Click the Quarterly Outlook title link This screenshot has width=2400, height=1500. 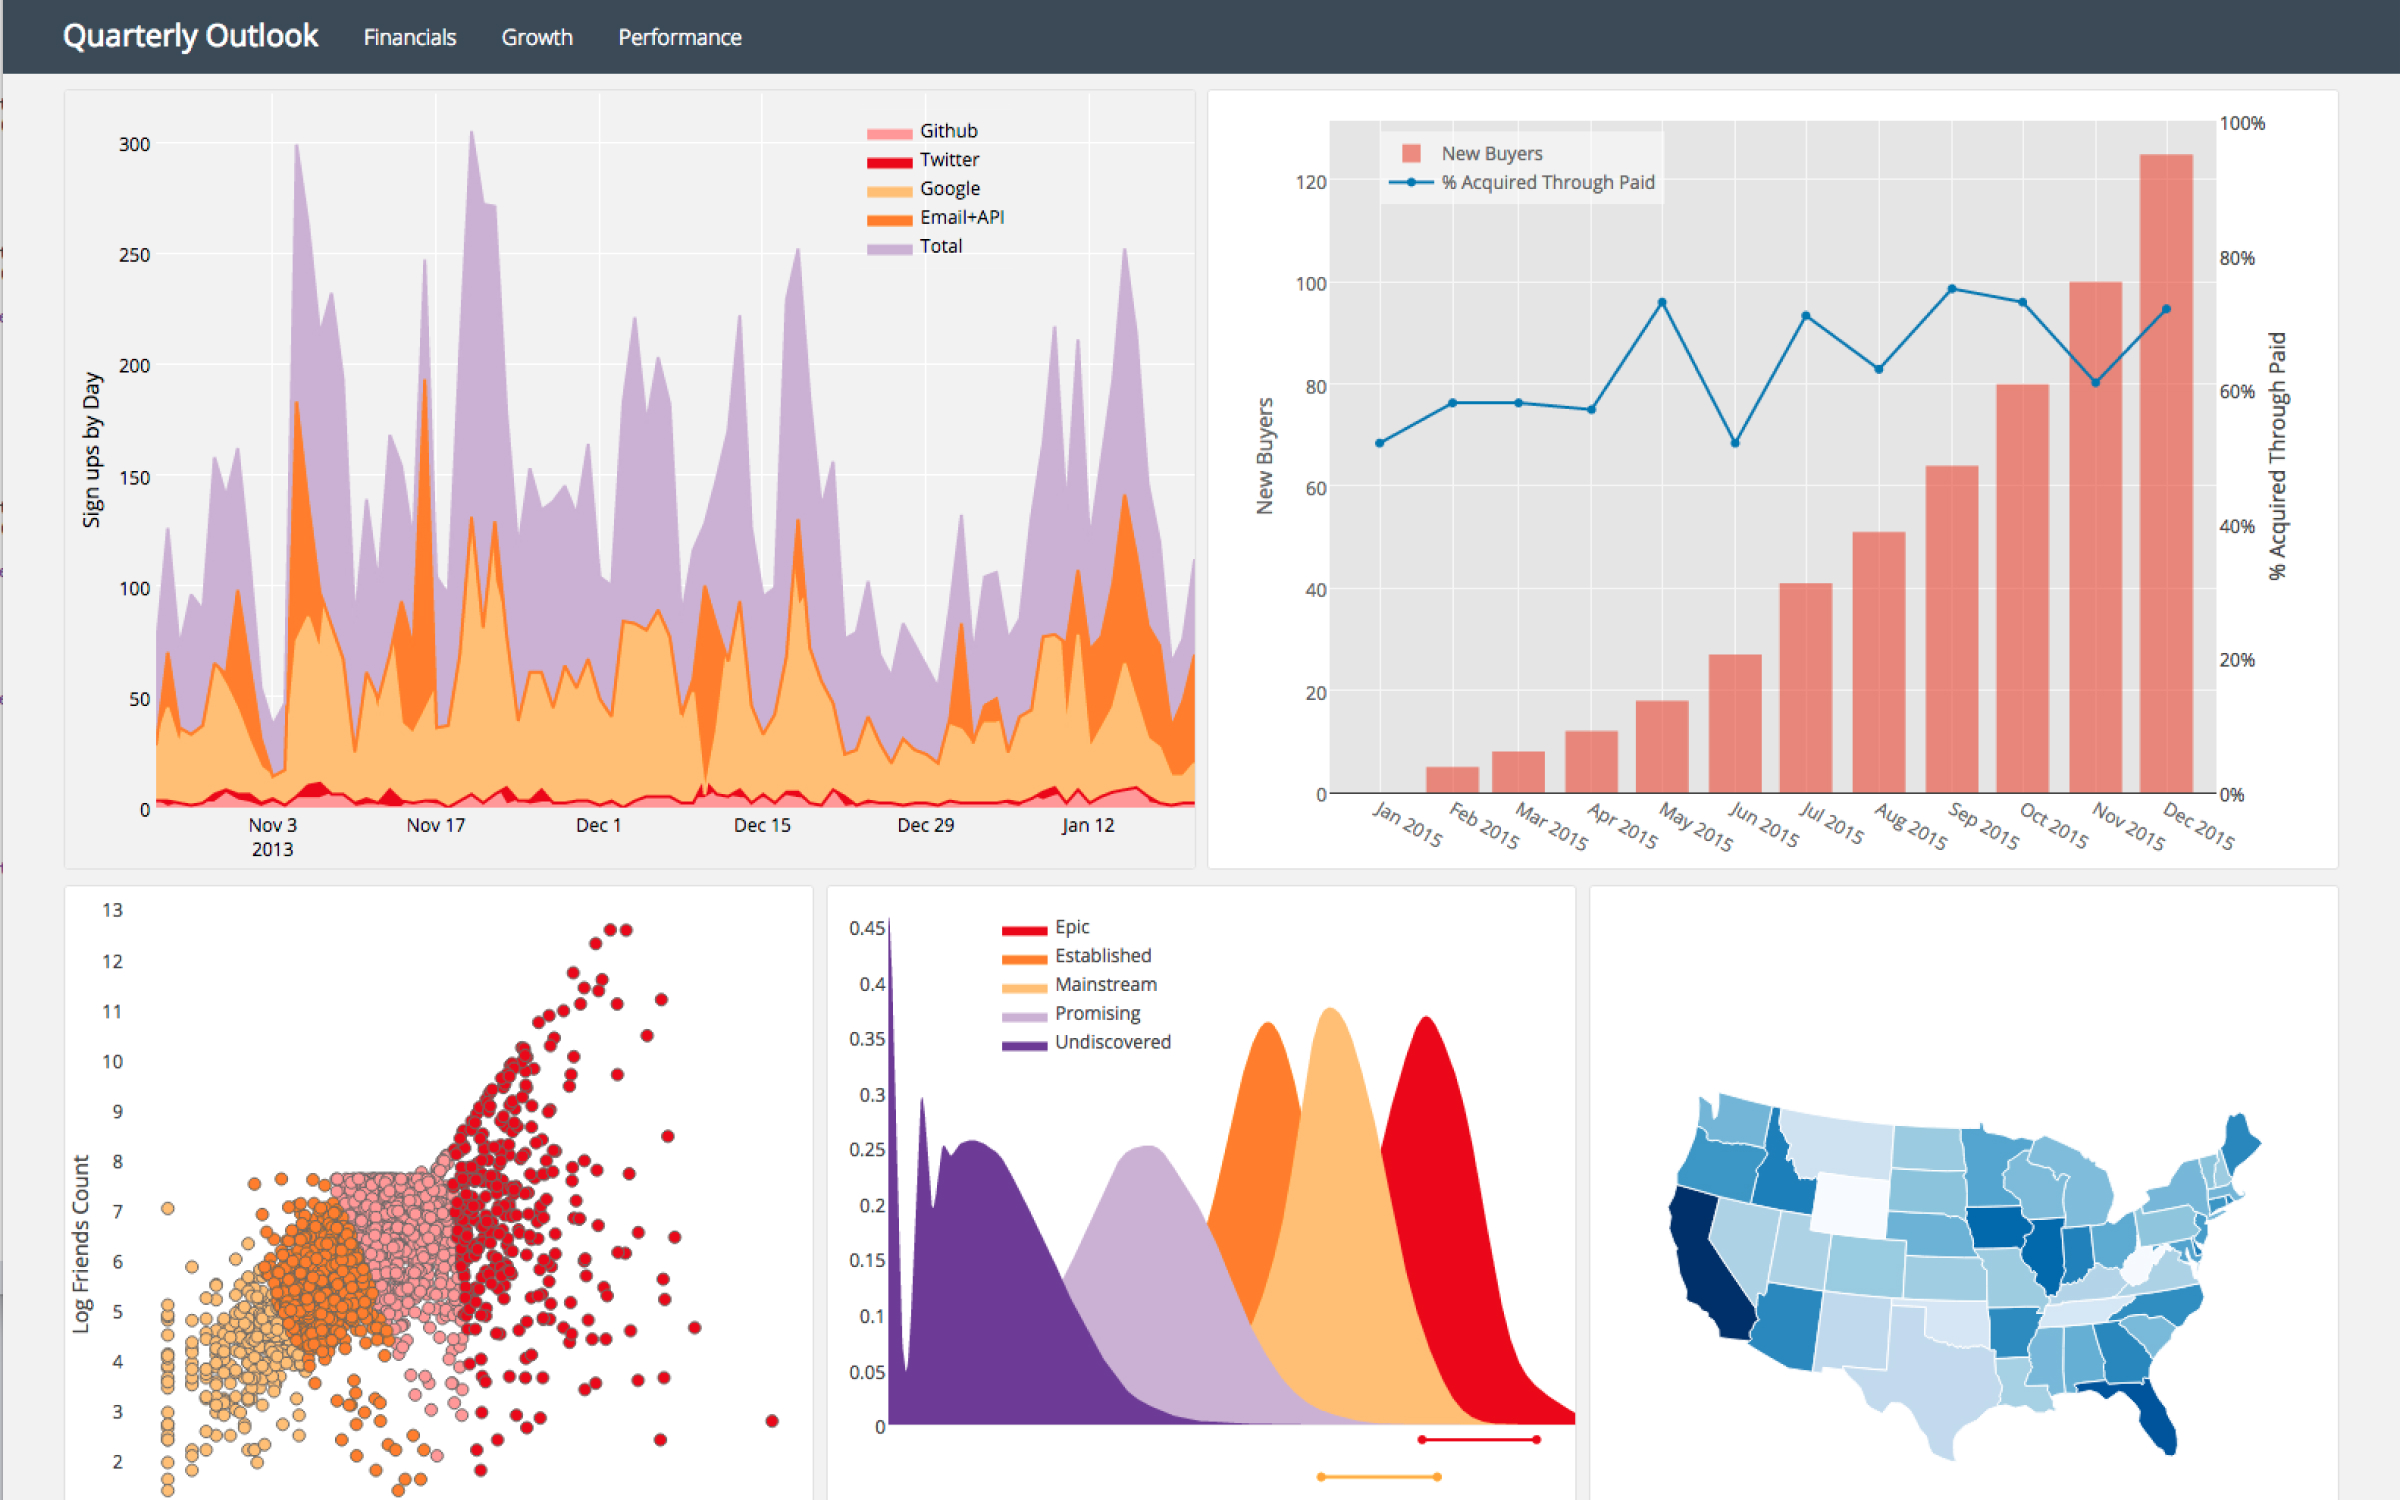(x=190, y=35)
